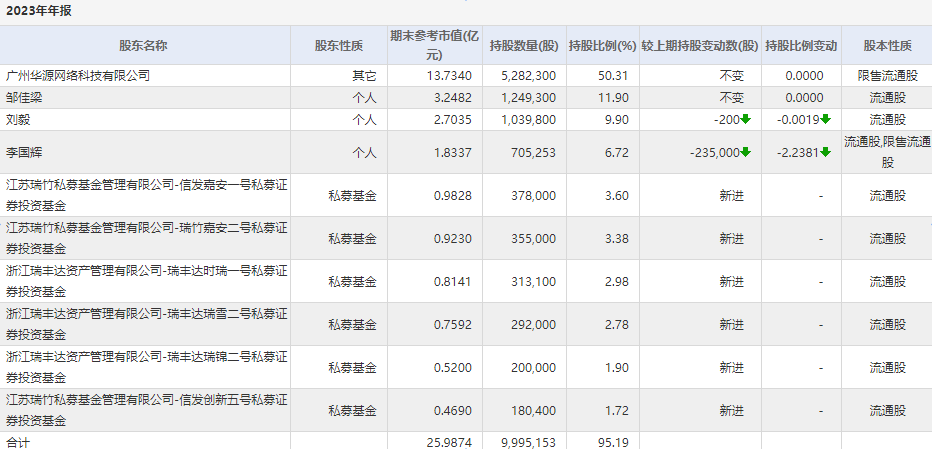Click market value 3.2482

[452, 98]
